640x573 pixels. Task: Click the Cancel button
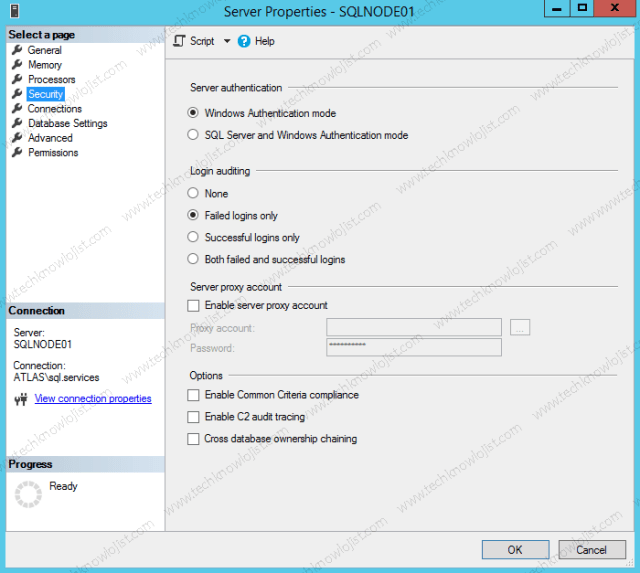pos(592,550)
